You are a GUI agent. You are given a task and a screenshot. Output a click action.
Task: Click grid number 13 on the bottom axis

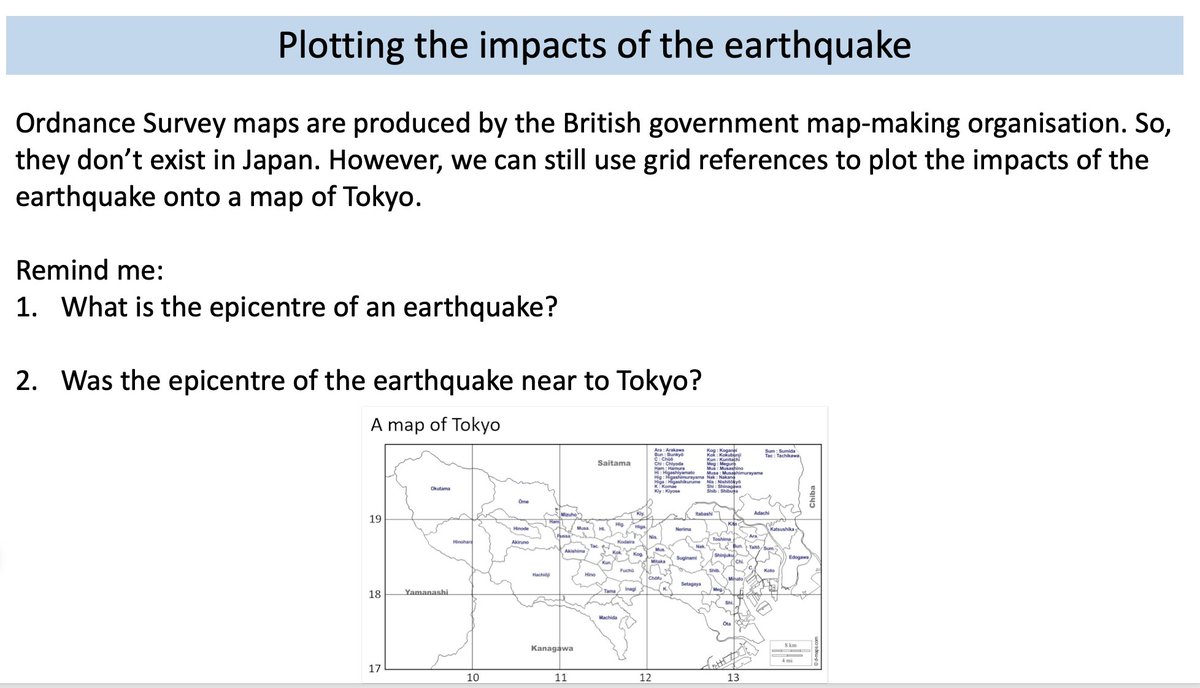pos(733,677)
